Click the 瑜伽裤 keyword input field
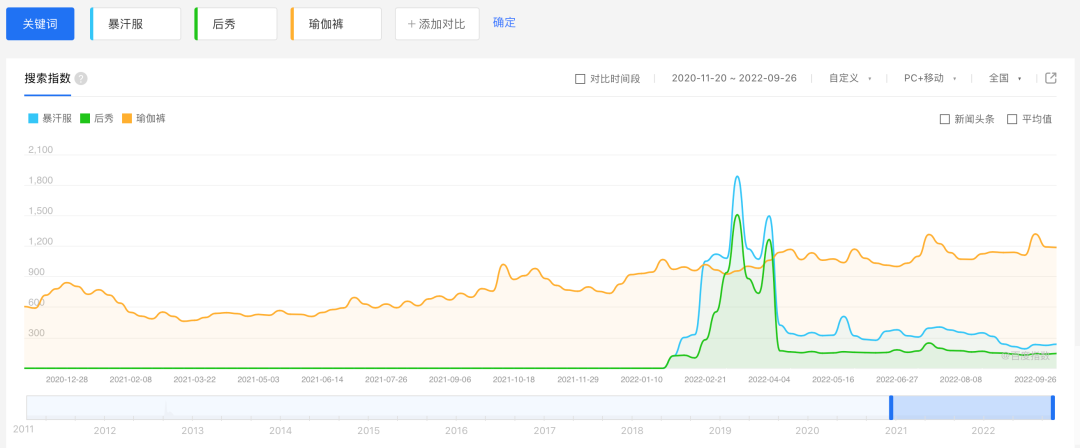1080x448 pixels. (337, 23)
